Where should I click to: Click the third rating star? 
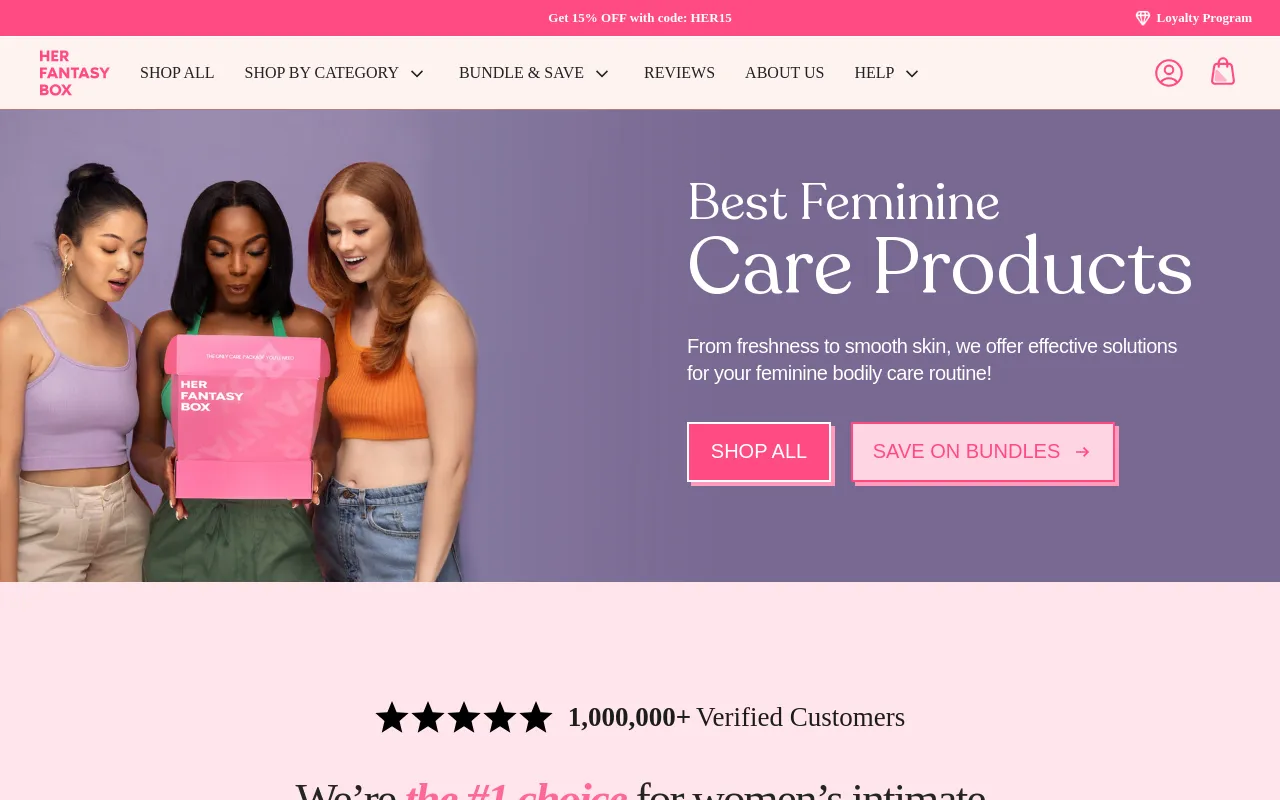tap(464, 717)
